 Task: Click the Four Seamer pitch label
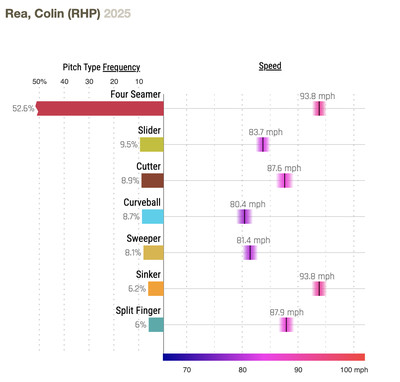136,94
